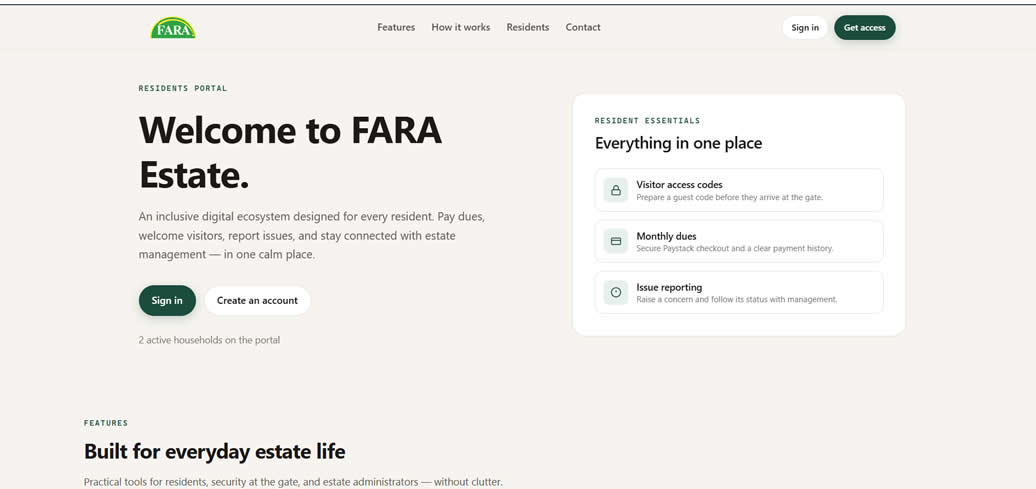Open the Visitor access codes card title
The height and width of the screenshot is (489, 1036).
(679, 184)
